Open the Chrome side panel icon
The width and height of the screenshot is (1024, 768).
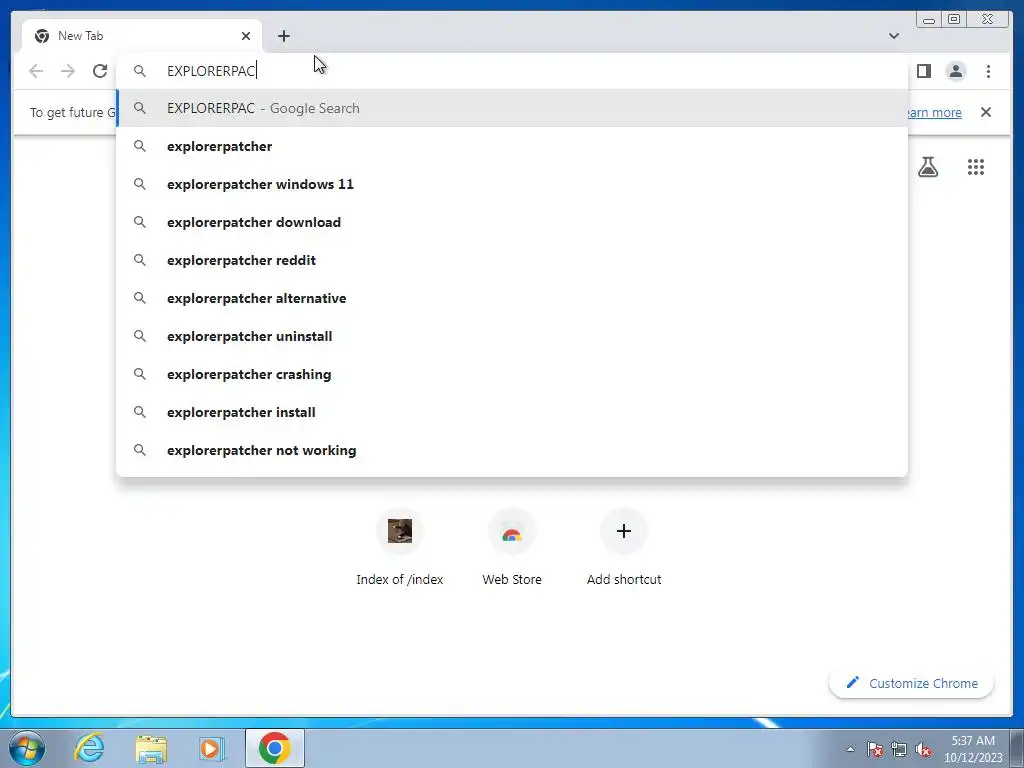tap(923, 71)
